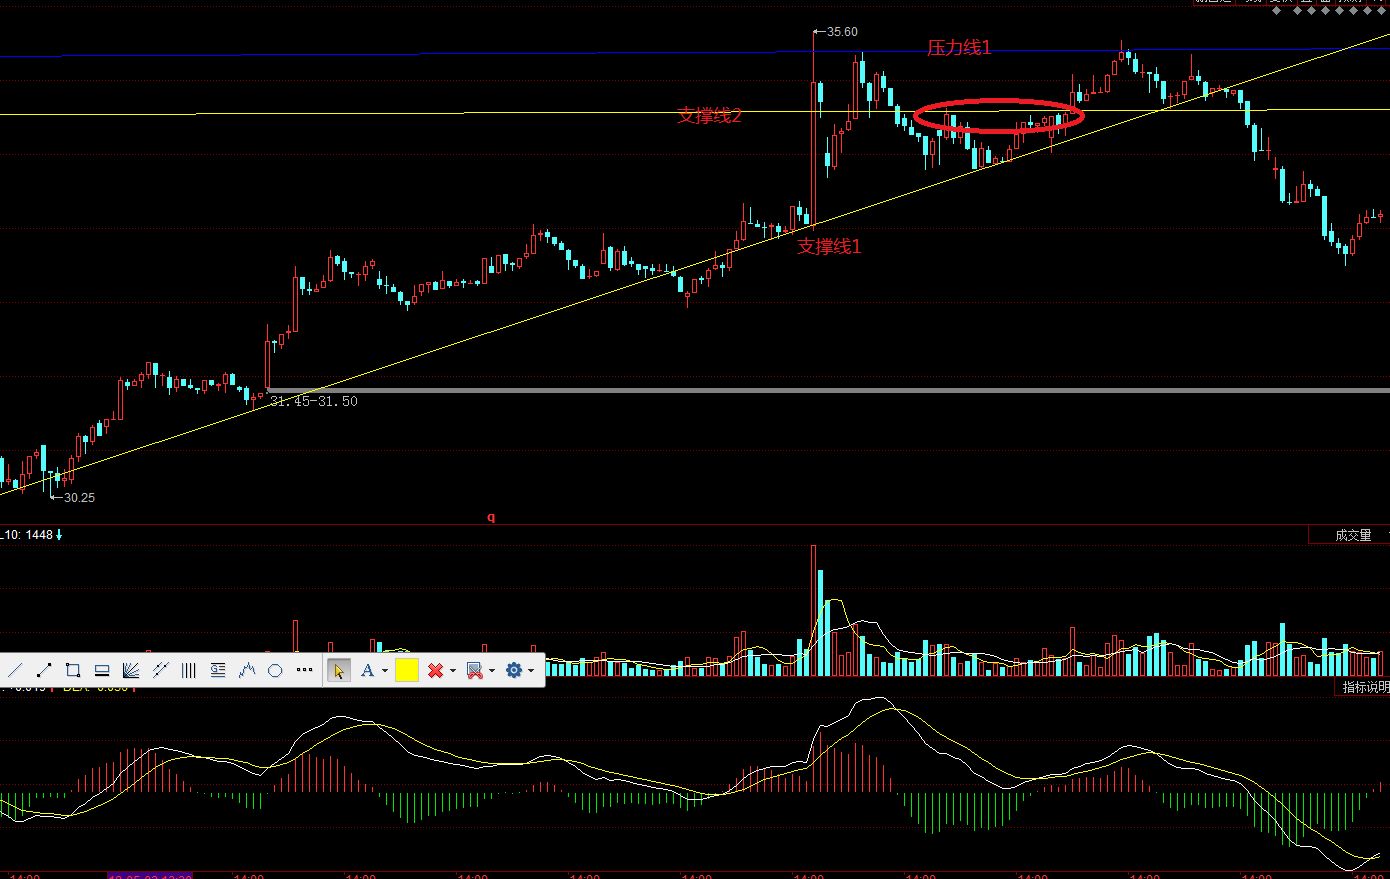Choose the rectangle drawing tool
Image resolution: width=1390 pixels, height=879 pixels.
(x=72, y=670)
